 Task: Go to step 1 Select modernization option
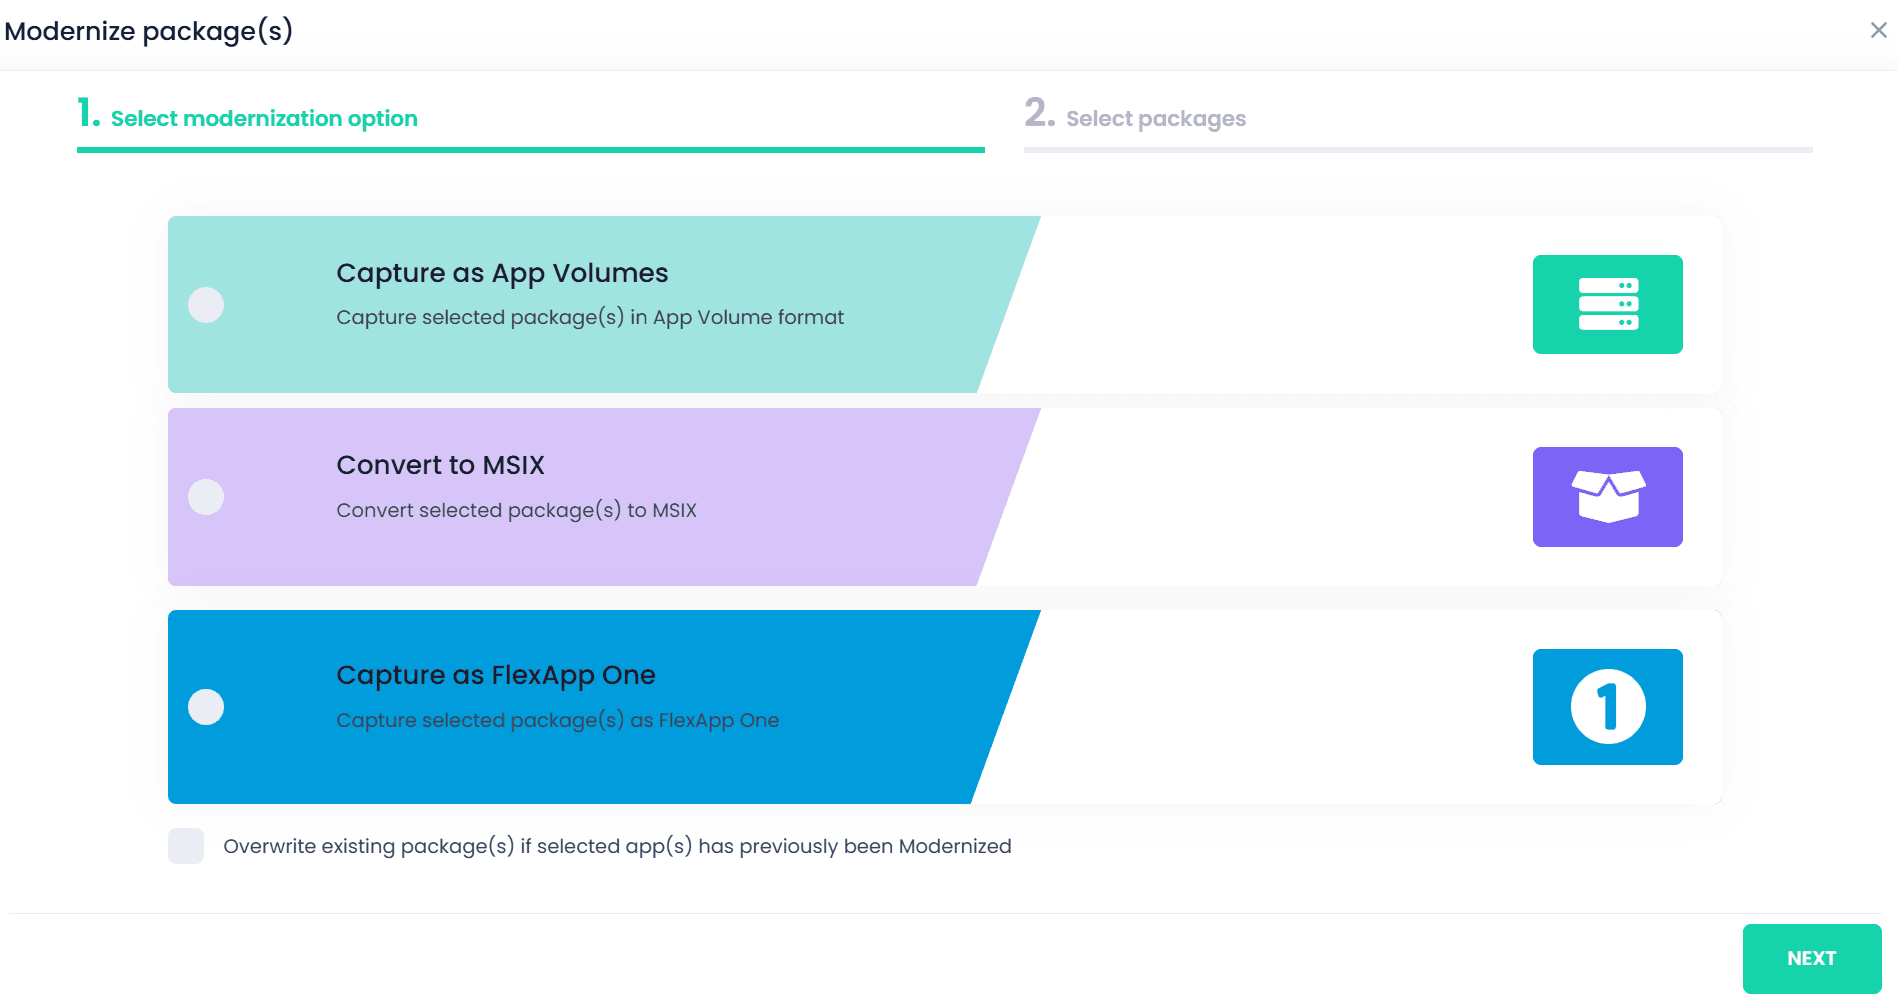[264, 118]
